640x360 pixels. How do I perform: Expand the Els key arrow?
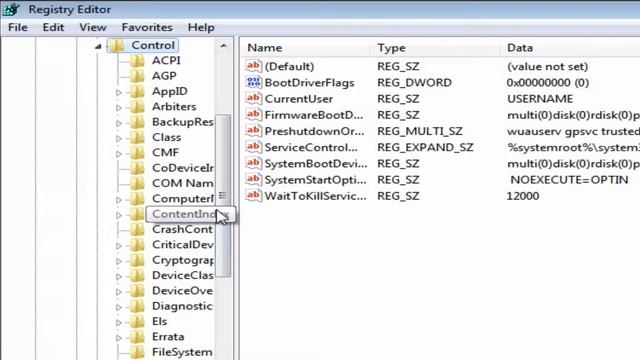click(x=119, y=322)
